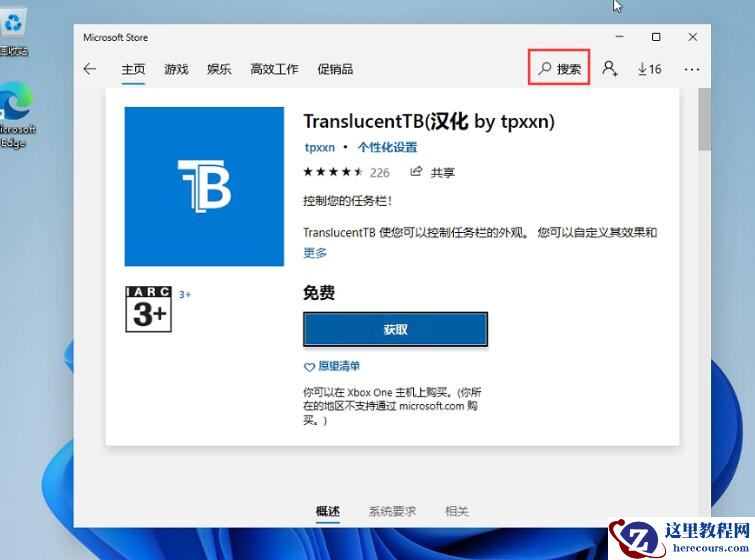Open the three-dot more menu
755x560 pixels.
click(692, 69)
